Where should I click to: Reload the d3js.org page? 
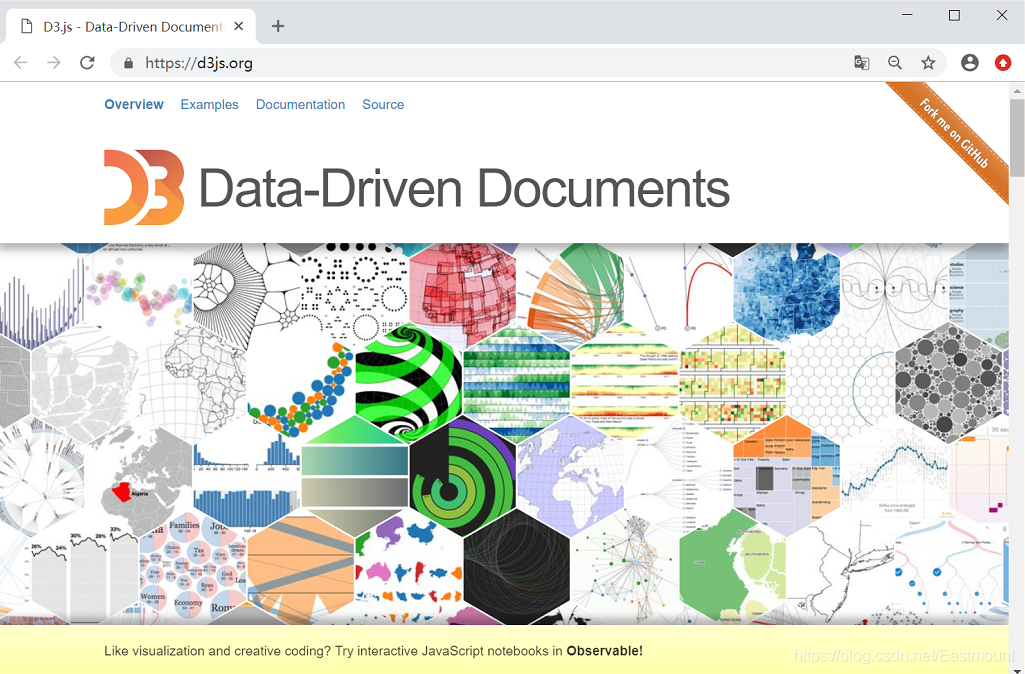pyautogui.click(x=87, y=63)
